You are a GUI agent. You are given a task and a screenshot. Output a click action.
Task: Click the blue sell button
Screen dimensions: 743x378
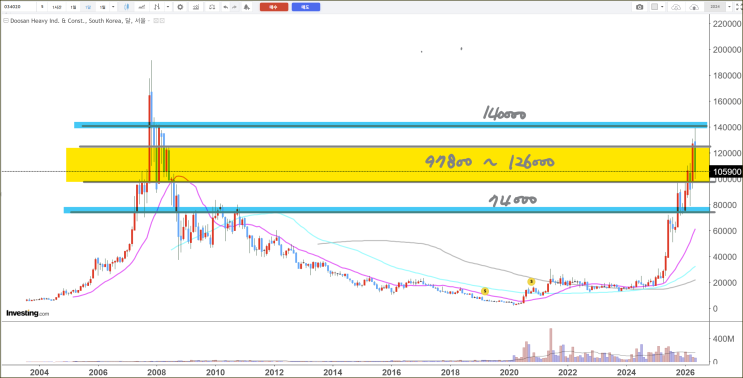coord(306,7)
